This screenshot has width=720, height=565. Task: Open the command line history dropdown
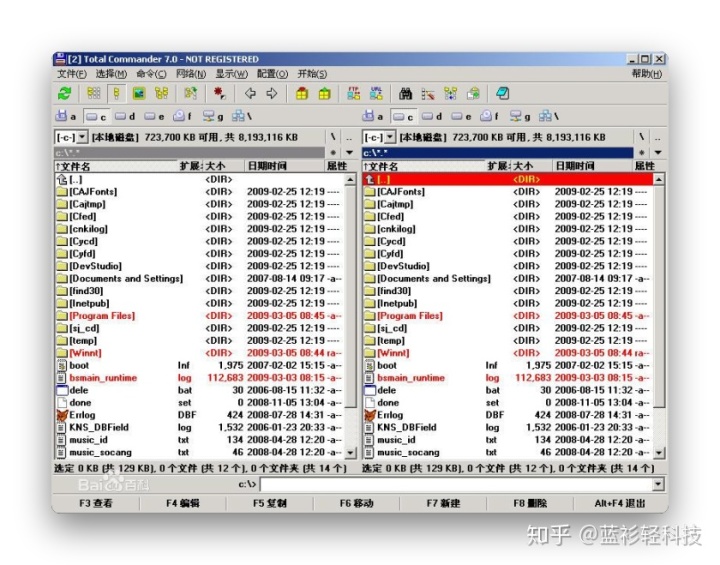click(x=658, y=484)
